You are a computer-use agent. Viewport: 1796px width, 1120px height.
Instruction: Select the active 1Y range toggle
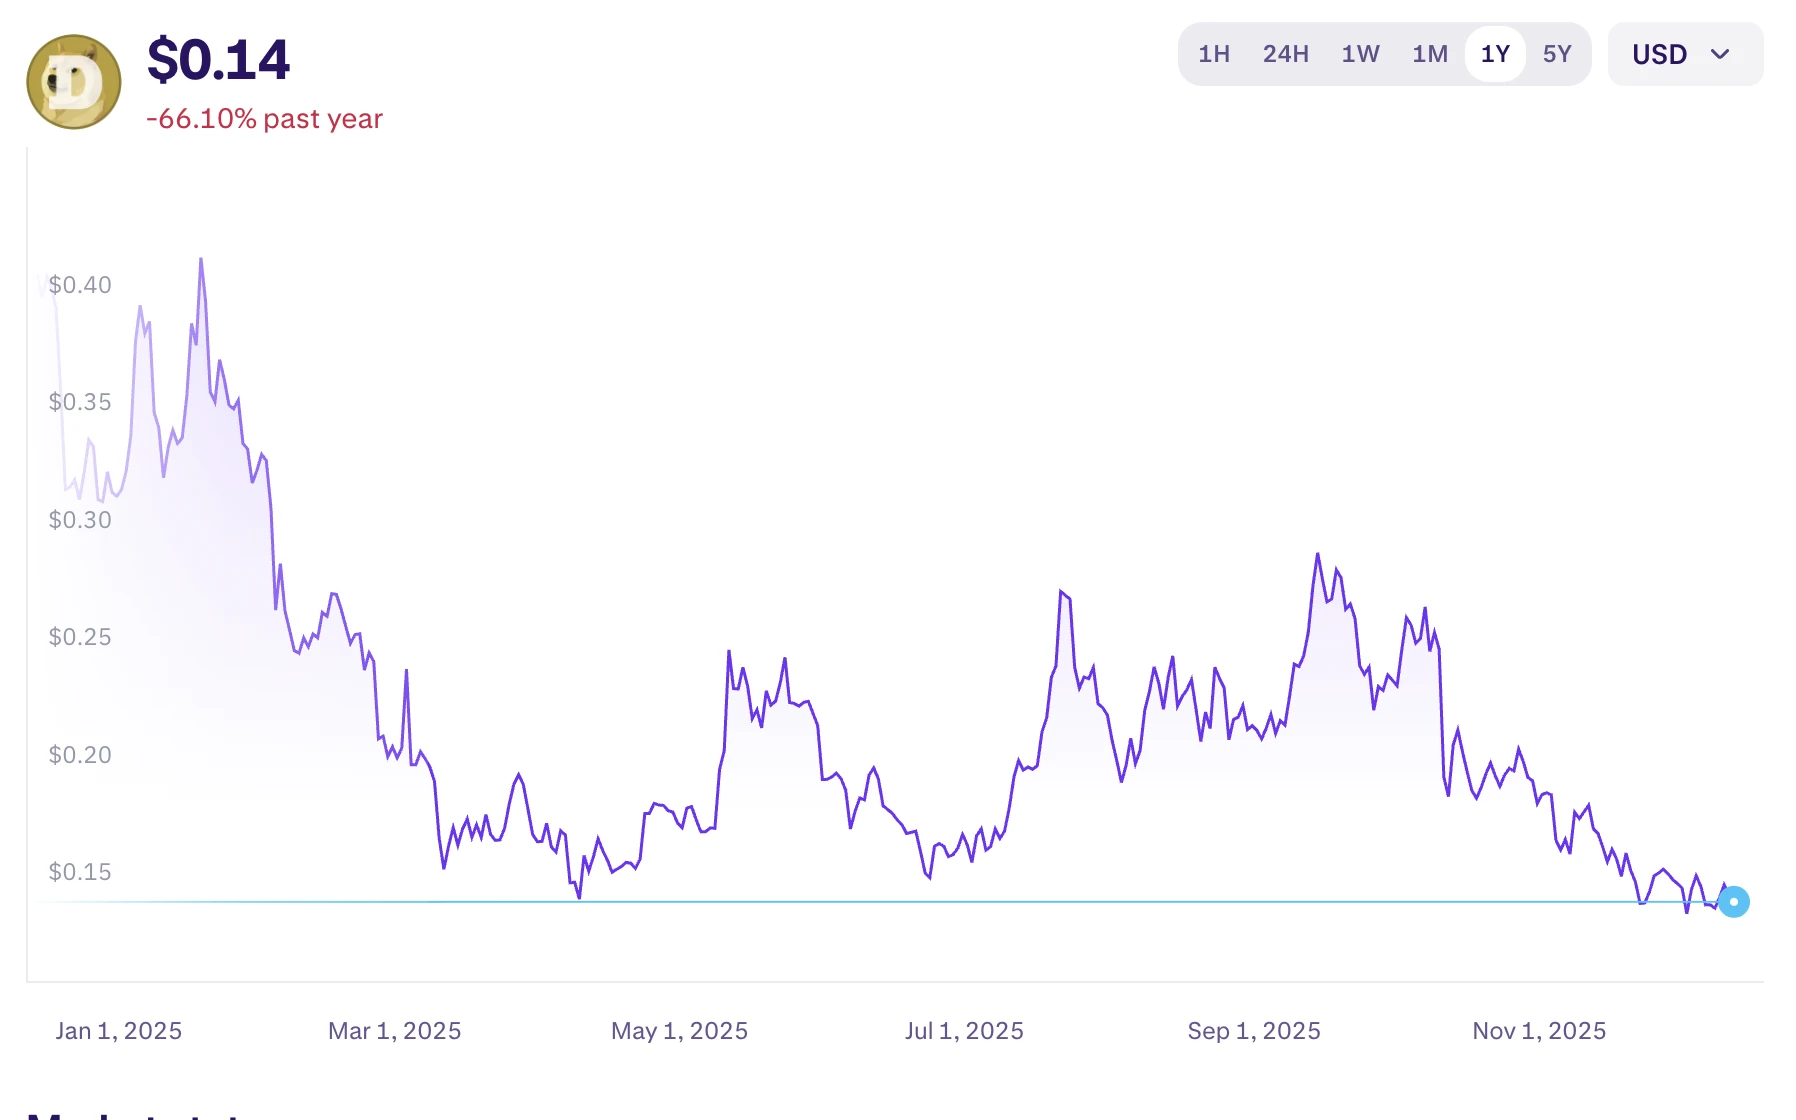1495,54
